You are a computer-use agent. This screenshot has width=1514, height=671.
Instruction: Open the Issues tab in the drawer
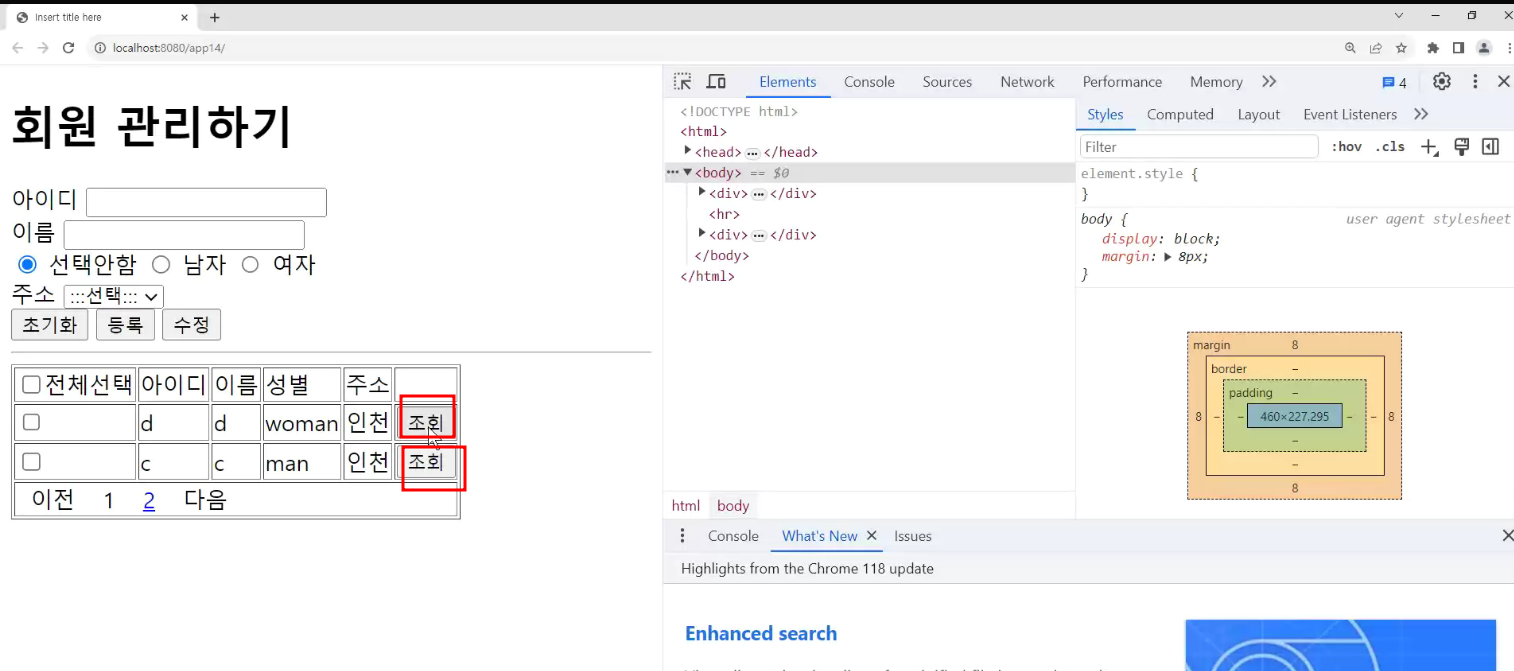tap(913, 536)
